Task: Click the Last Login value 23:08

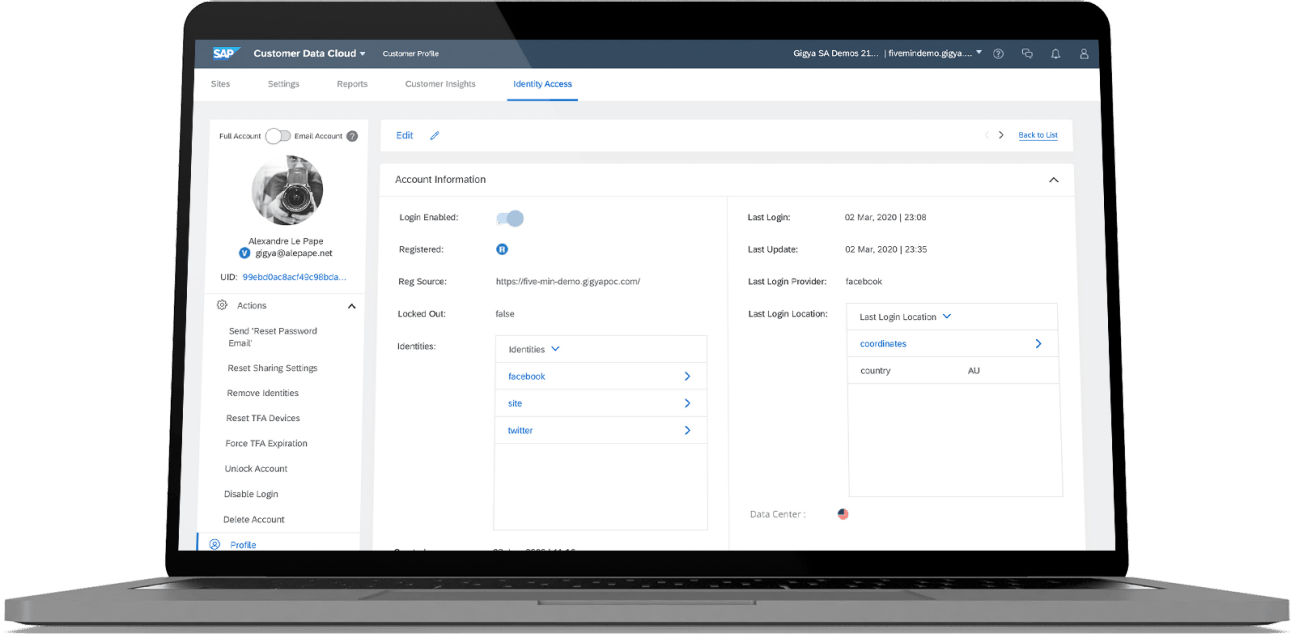Action: tap(886, 217)
